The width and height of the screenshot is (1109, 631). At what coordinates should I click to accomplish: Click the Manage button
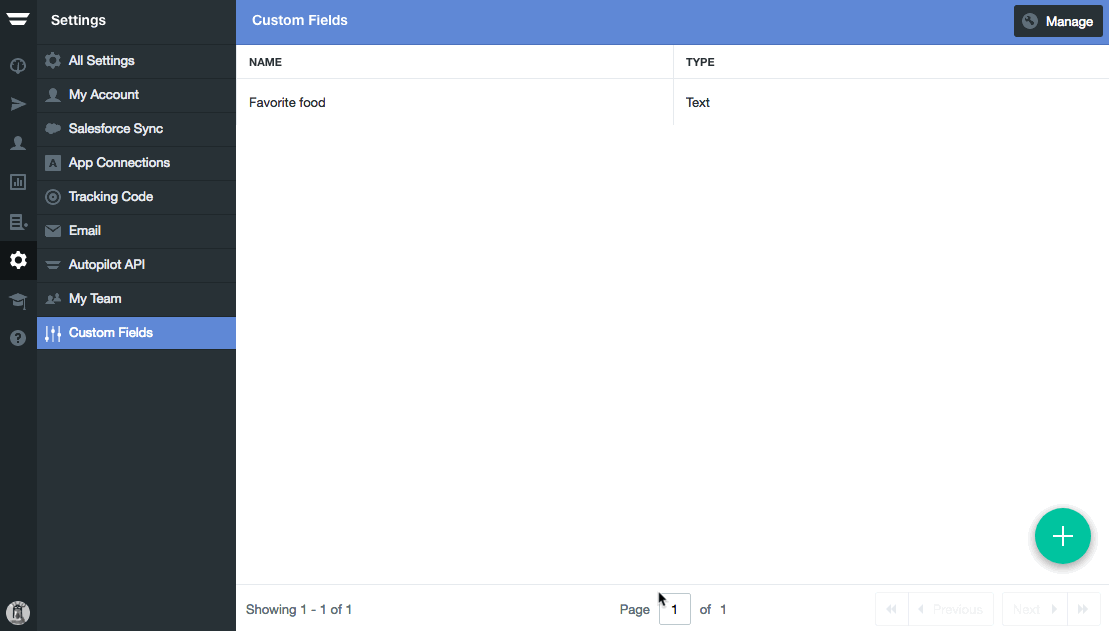(x=1058, y=21)
